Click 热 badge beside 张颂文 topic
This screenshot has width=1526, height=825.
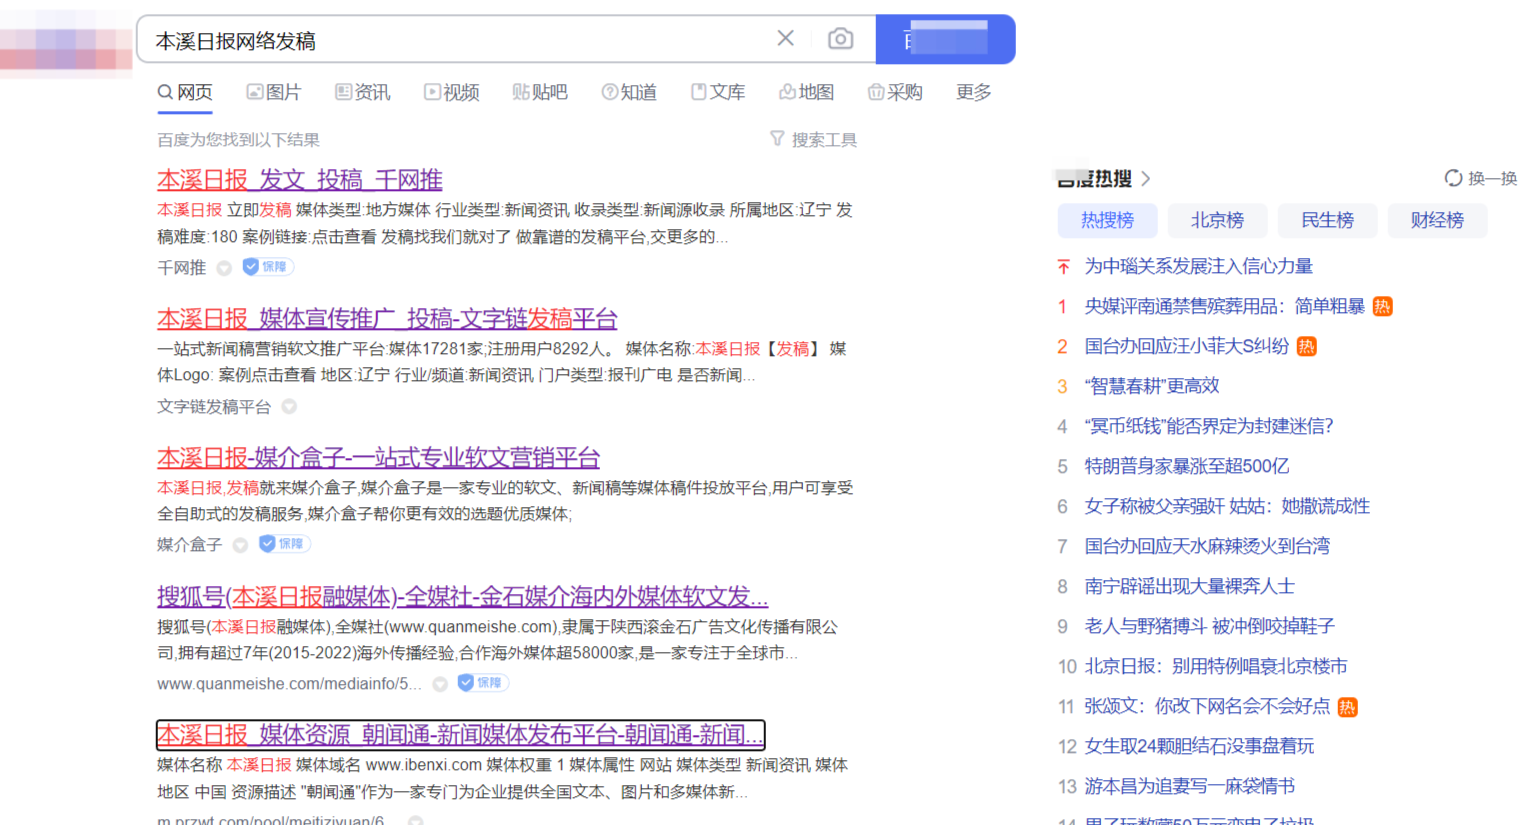1347,707
